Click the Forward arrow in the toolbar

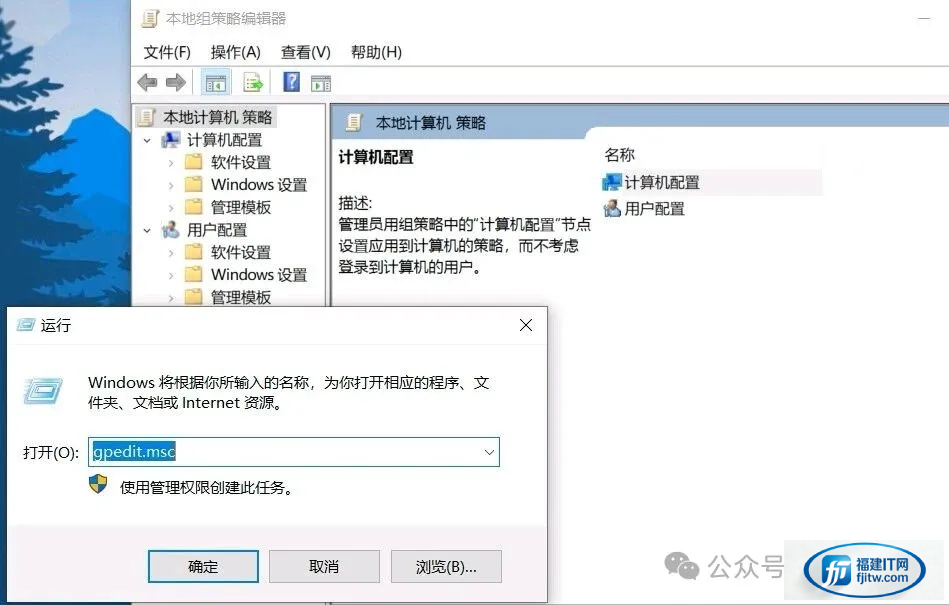pyautogui.click(x=176, y=82)
